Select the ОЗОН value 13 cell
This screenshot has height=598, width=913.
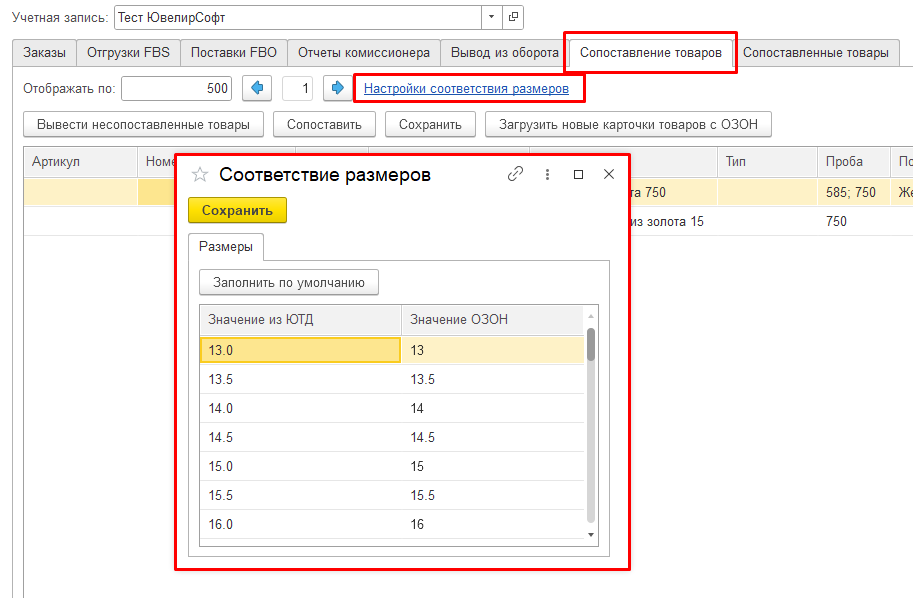coord(493,350)
